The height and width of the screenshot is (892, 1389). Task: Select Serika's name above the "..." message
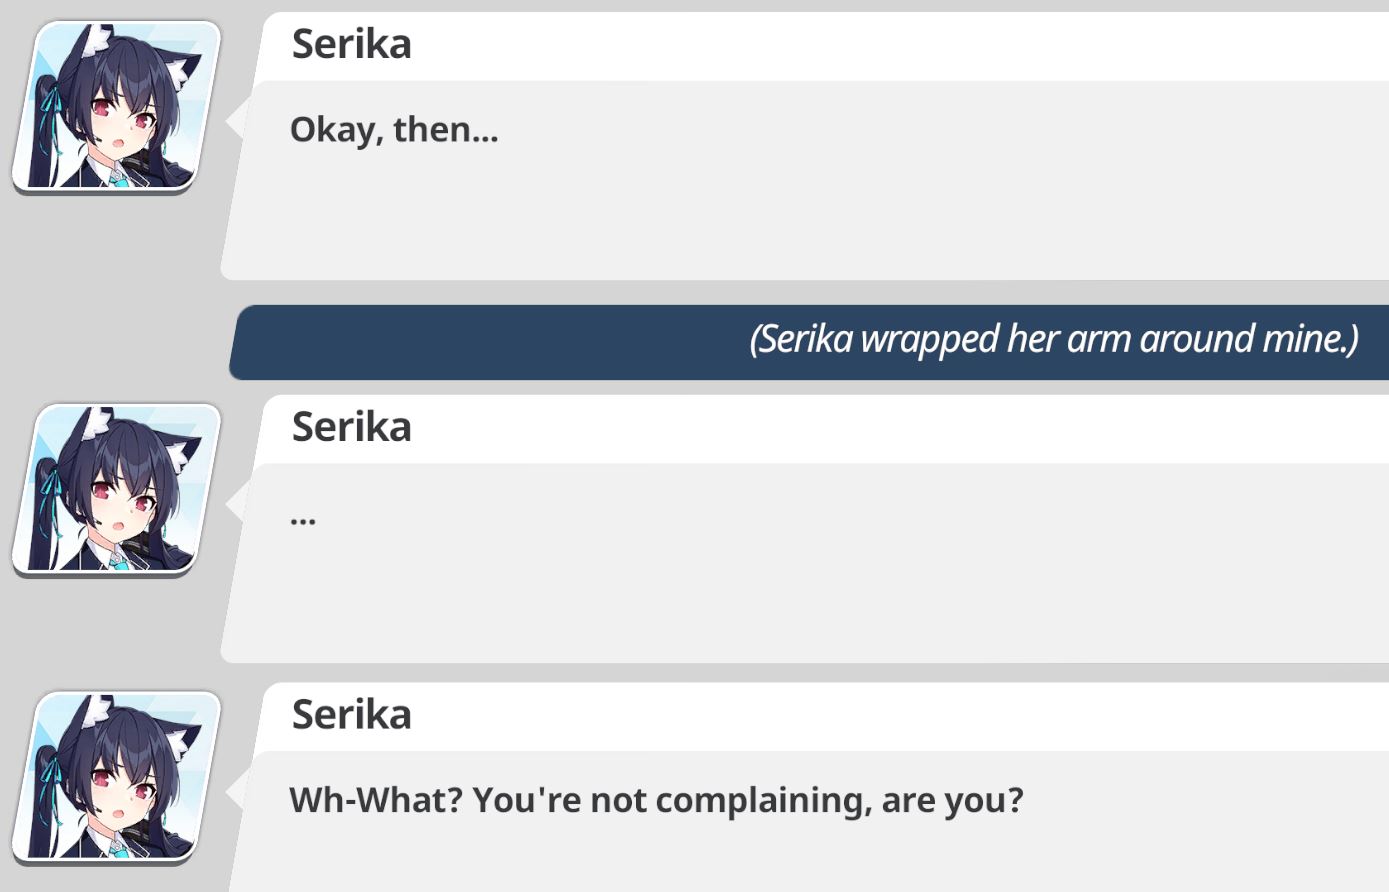click(x=351, y=427)
